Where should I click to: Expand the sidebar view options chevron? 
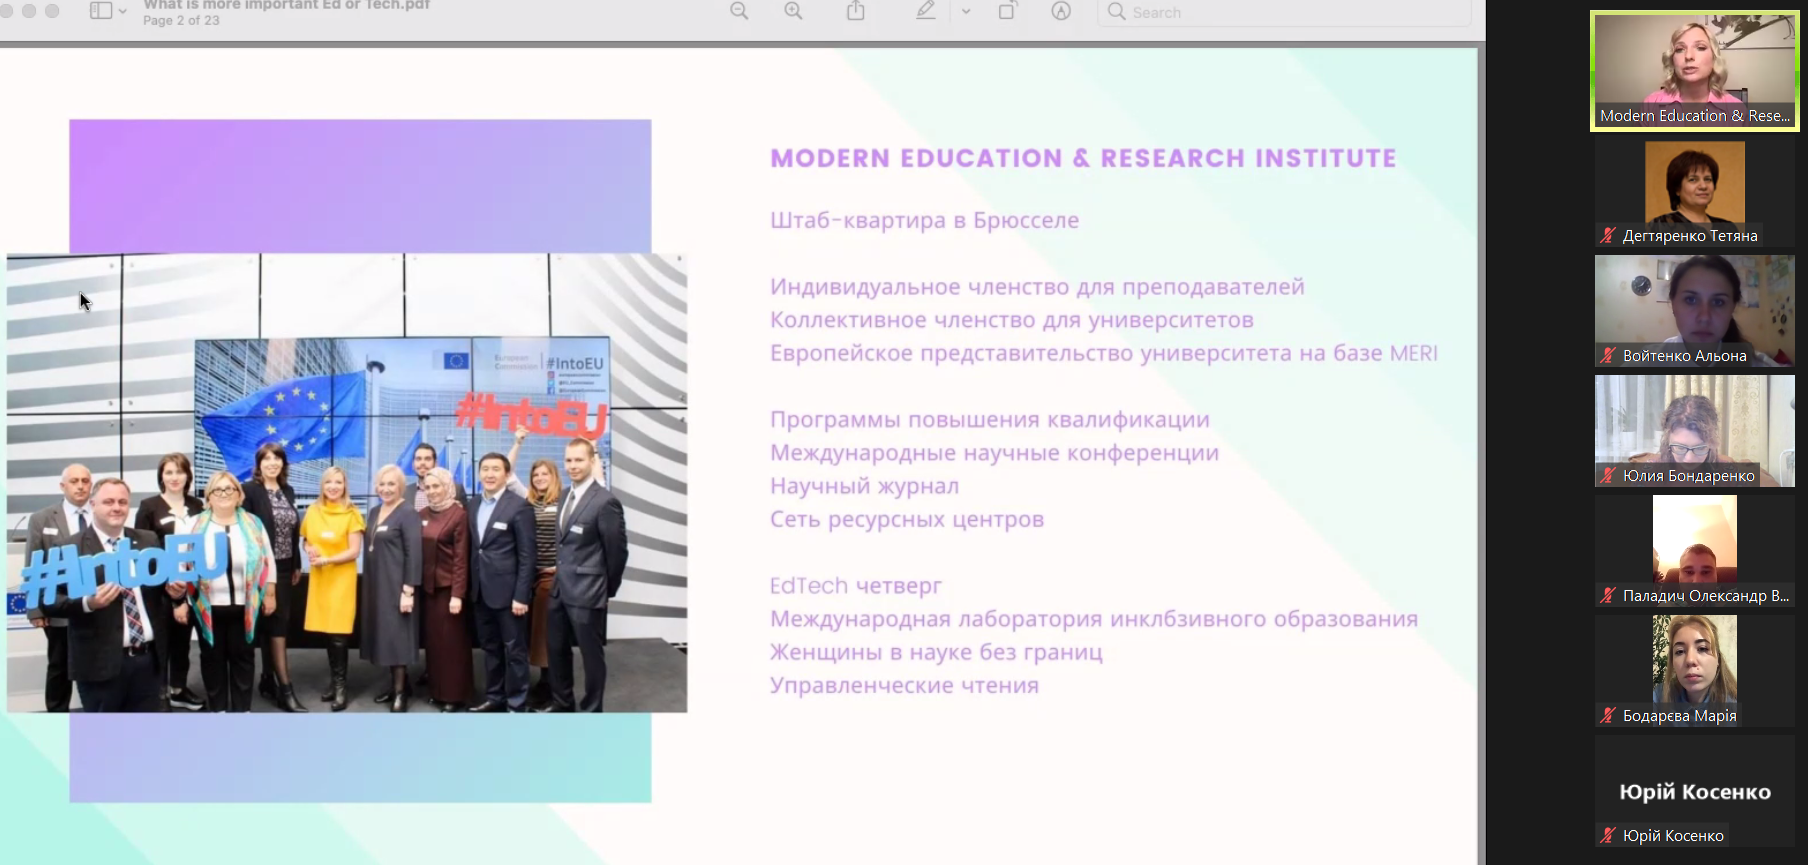(x=123, y=12)
